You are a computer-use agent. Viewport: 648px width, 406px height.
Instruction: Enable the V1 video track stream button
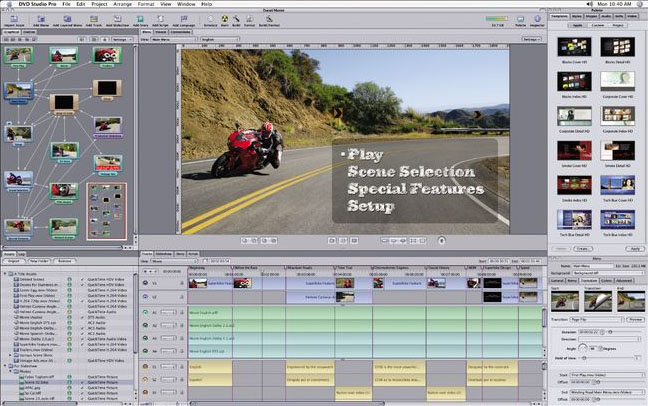click(145, 283)
